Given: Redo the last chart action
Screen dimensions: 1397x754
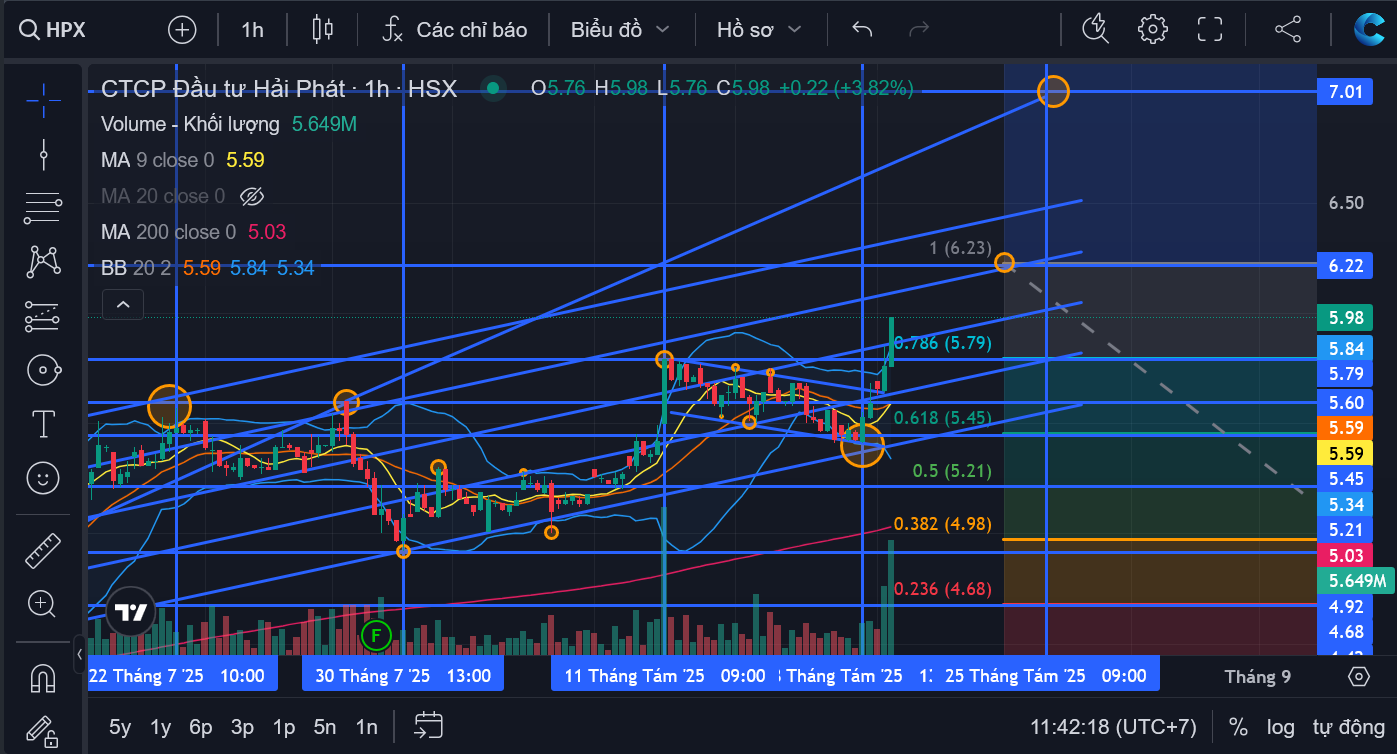Looking at the screenshot, I should (918, 29).
